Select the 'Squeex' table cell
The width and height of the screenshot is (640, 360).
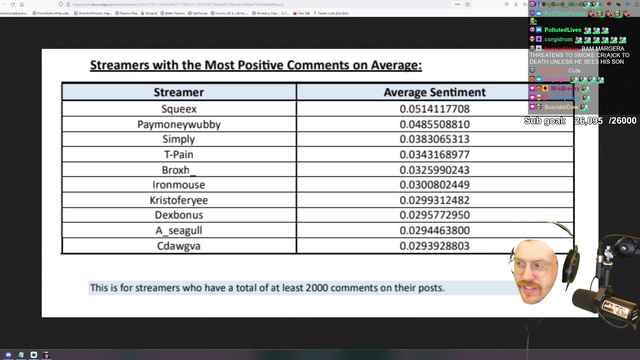pos(179,109)
